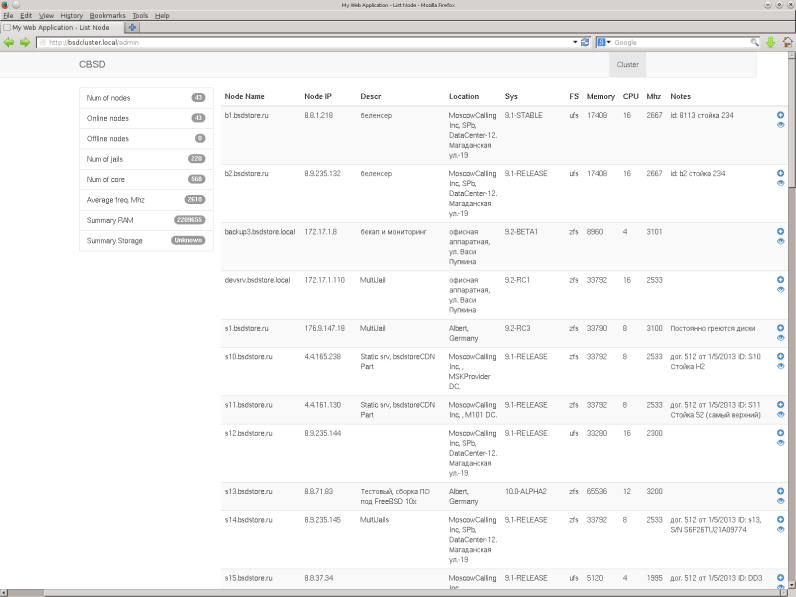
Task: Click the plus icon for b1.bsdstore.ru
Action: [x=780, y=115]
